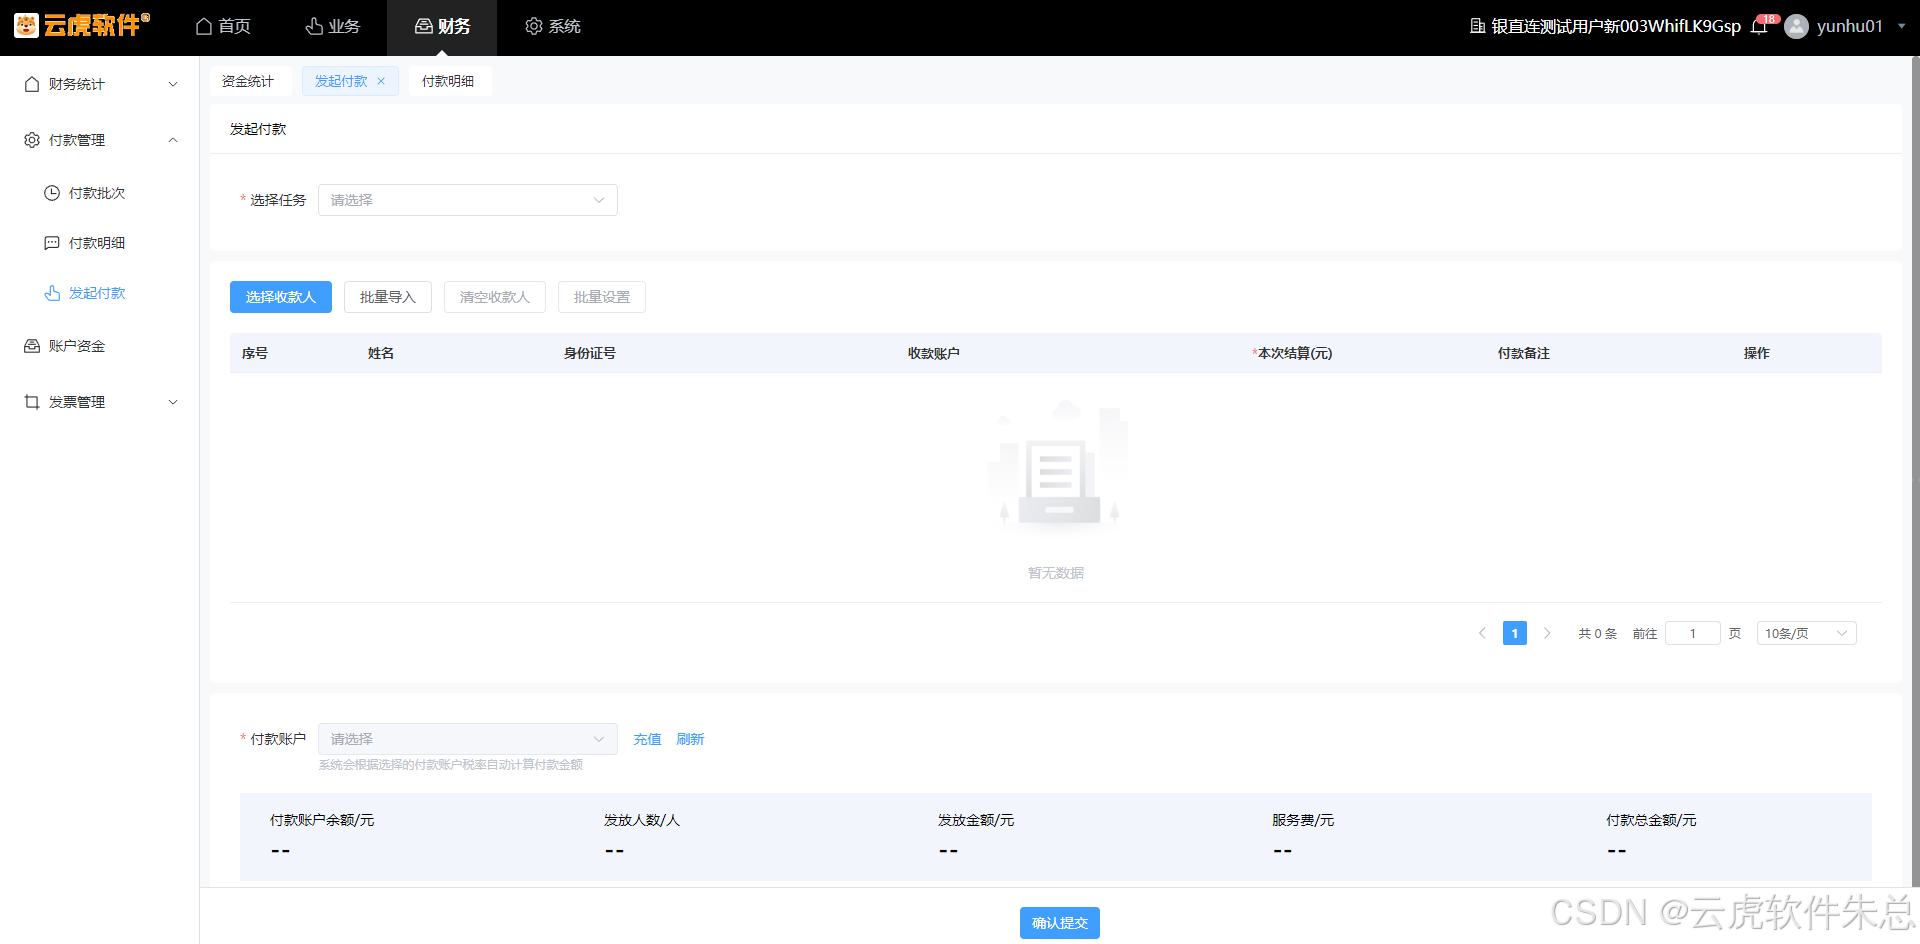Viewport: 1920px width, 944px height.
Task: Open the 选择任务 dropdown
Action: [467, 200]
